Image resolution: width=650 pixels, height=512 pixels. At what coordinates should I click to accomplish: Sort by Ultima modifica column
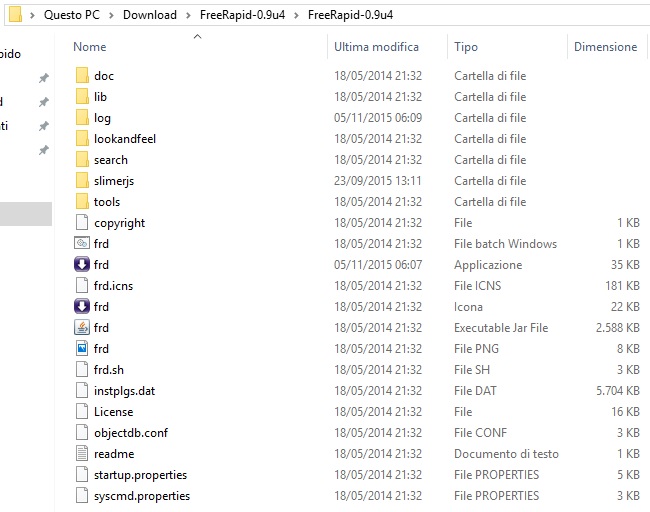click(x=376, y=47)
